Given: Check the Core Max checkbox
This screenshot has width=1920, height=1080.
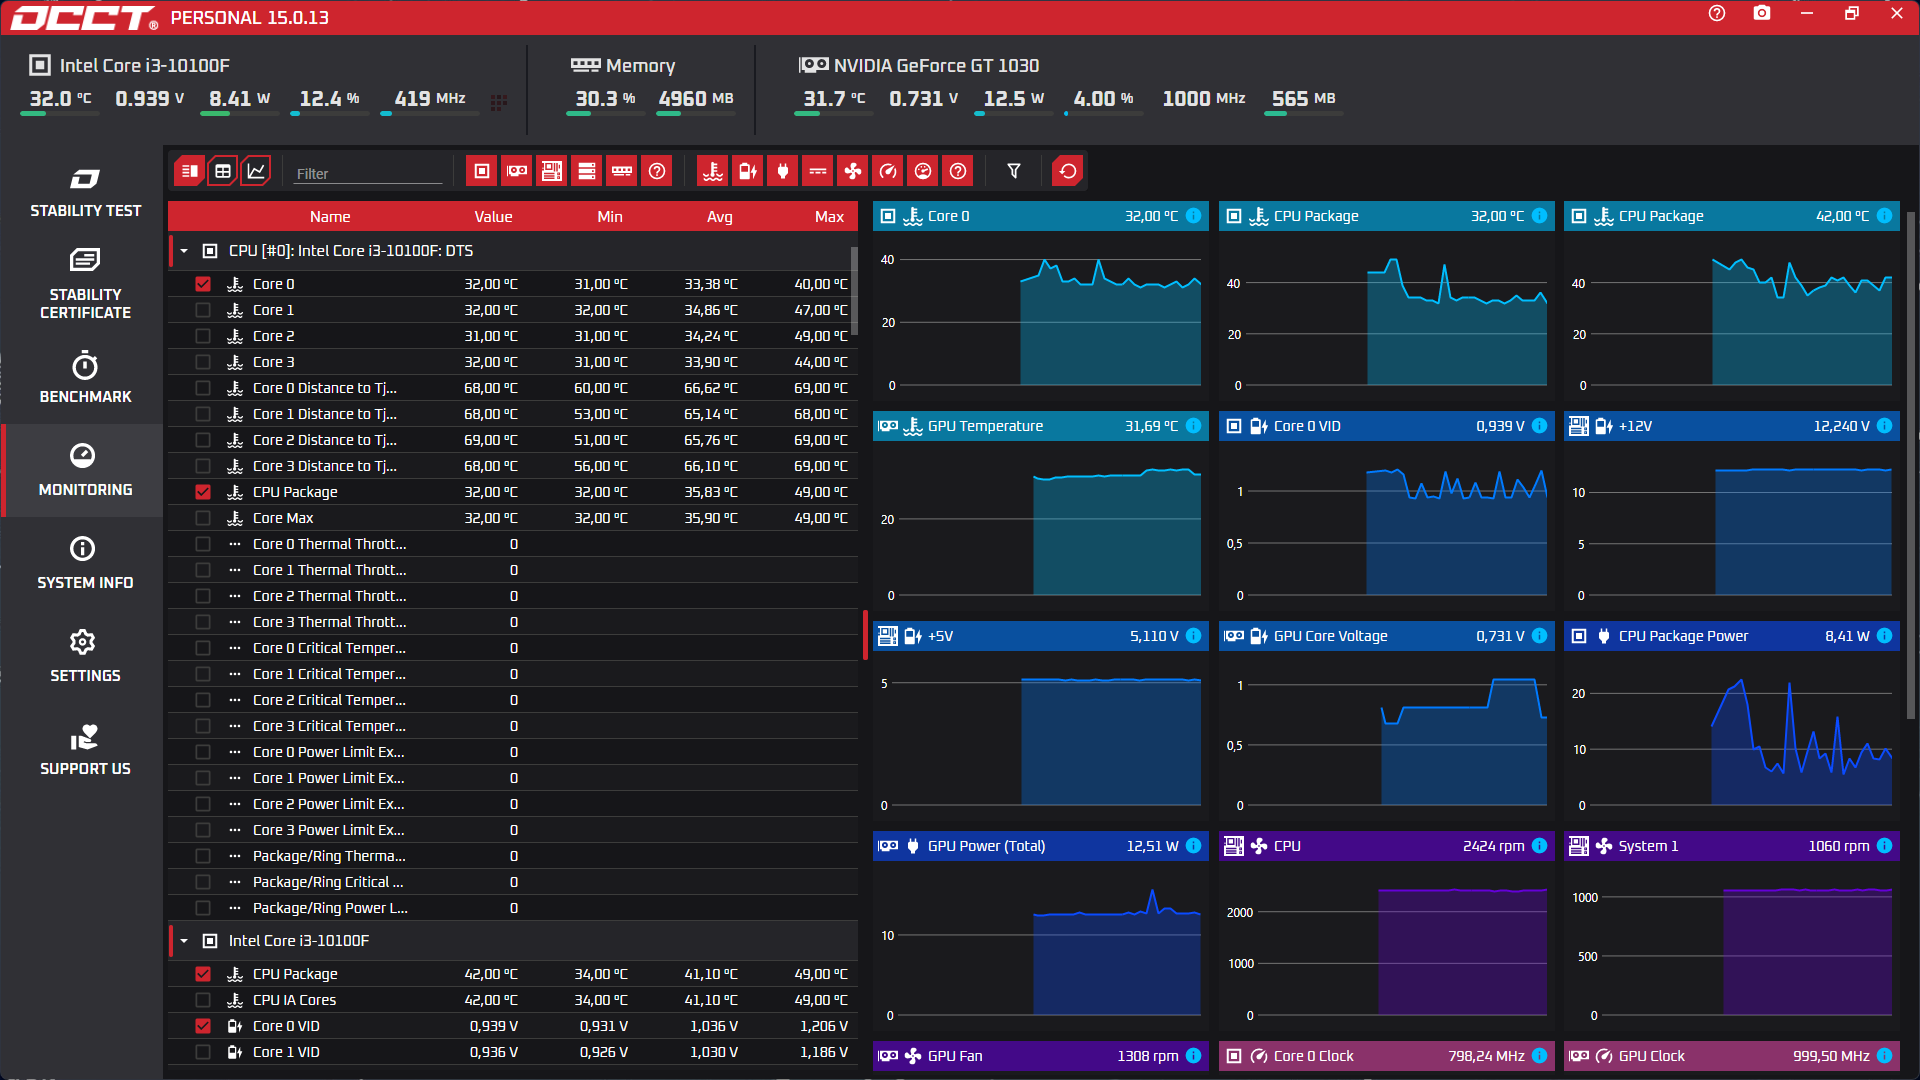Looking at the screenshot, I should tap(203, 518).
